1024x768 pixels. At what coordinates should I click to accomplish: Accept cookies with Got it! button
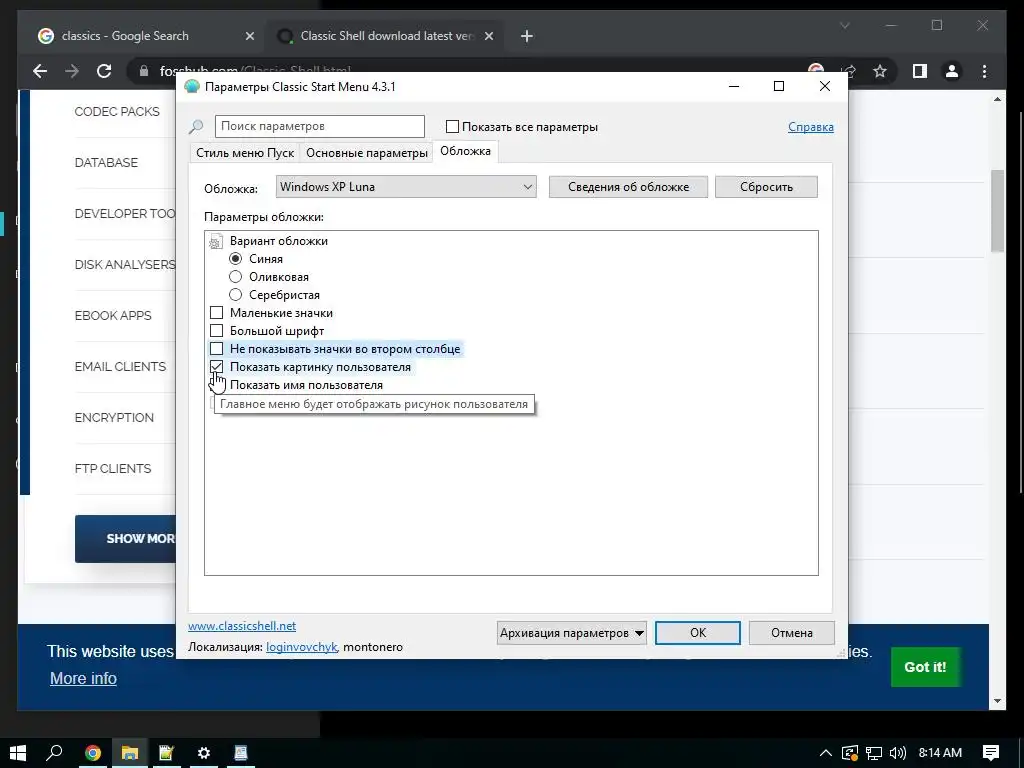click(925, 667)
